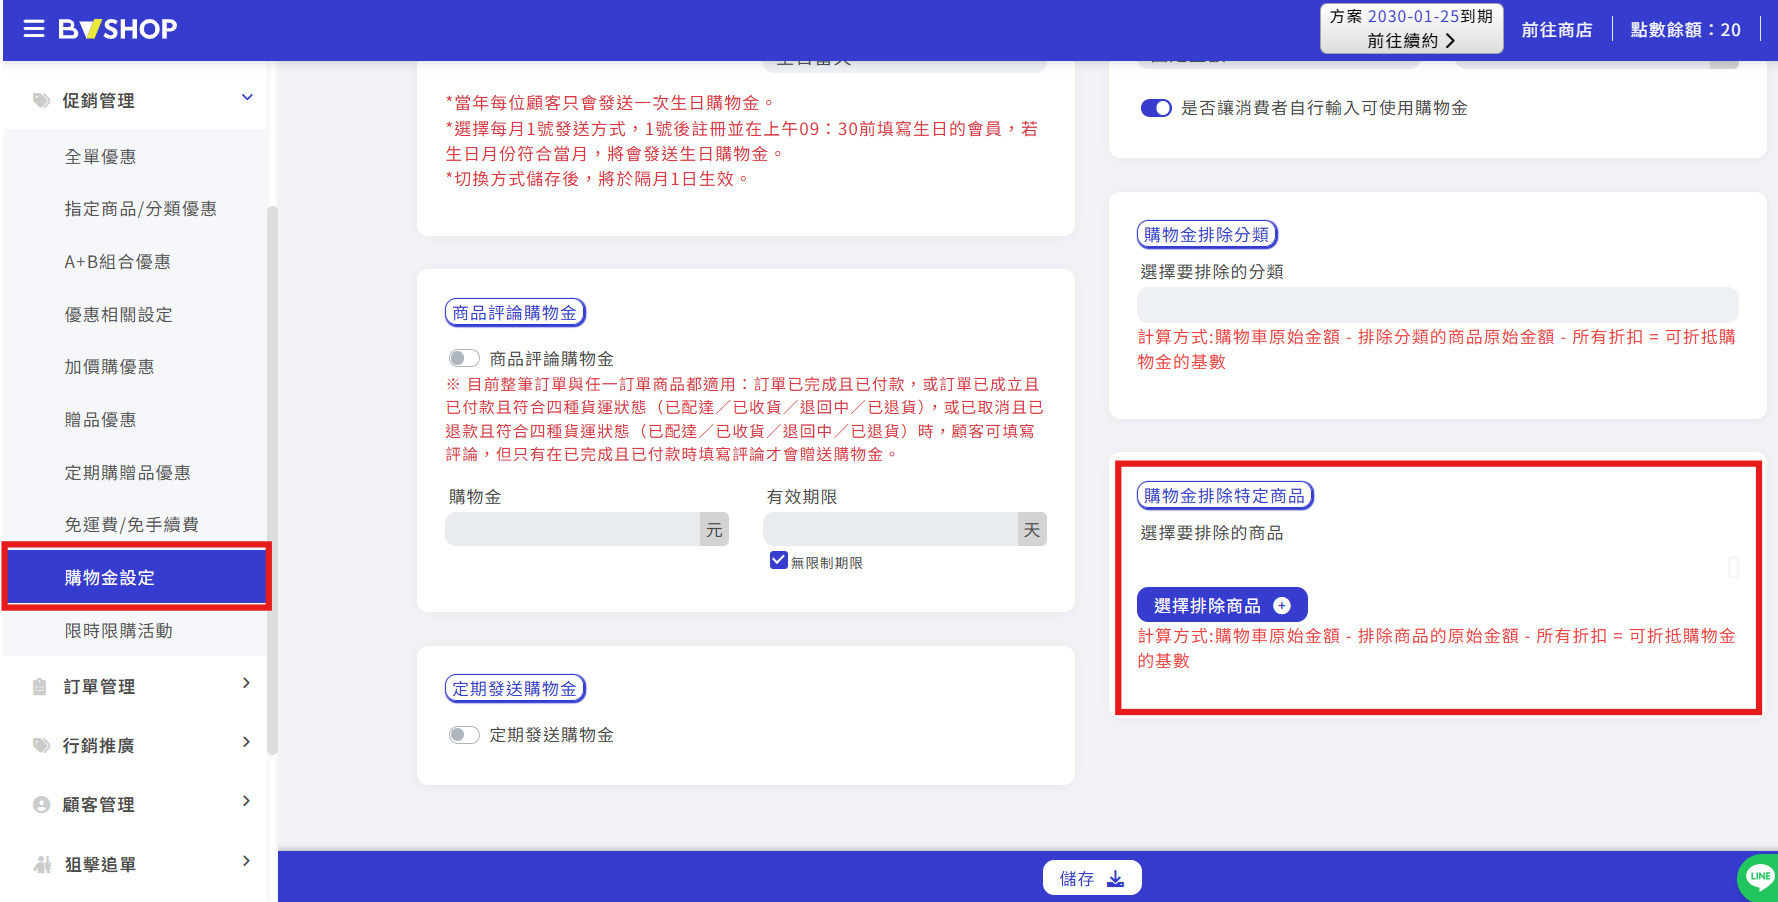Click the arrow next to 前往續約
The height and width of the screenshot is (902, 1778).
click(x=1450, y=41)
